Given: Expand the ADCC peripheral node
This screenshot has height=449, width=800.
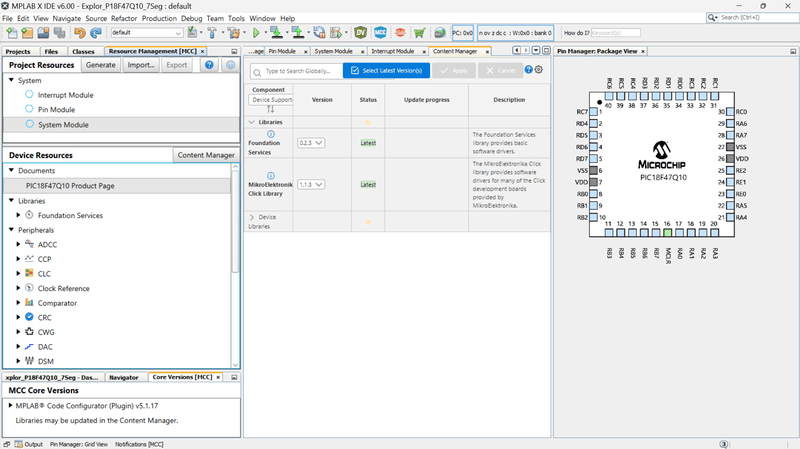Looking at the screenshot, I should tap(18, 244).
